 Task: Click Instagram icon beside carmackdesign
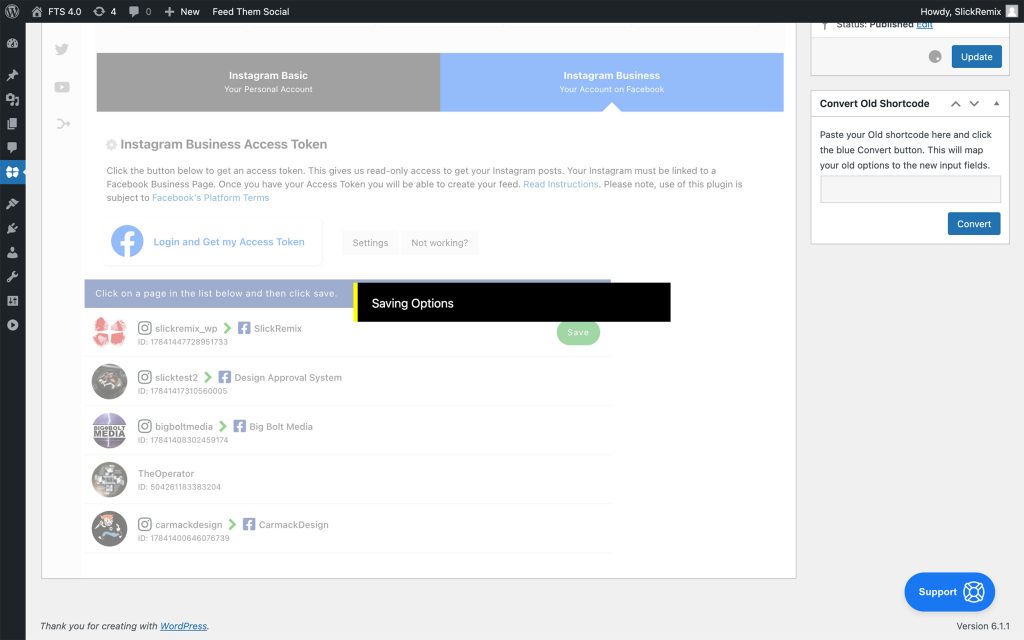tap(145, 524)
